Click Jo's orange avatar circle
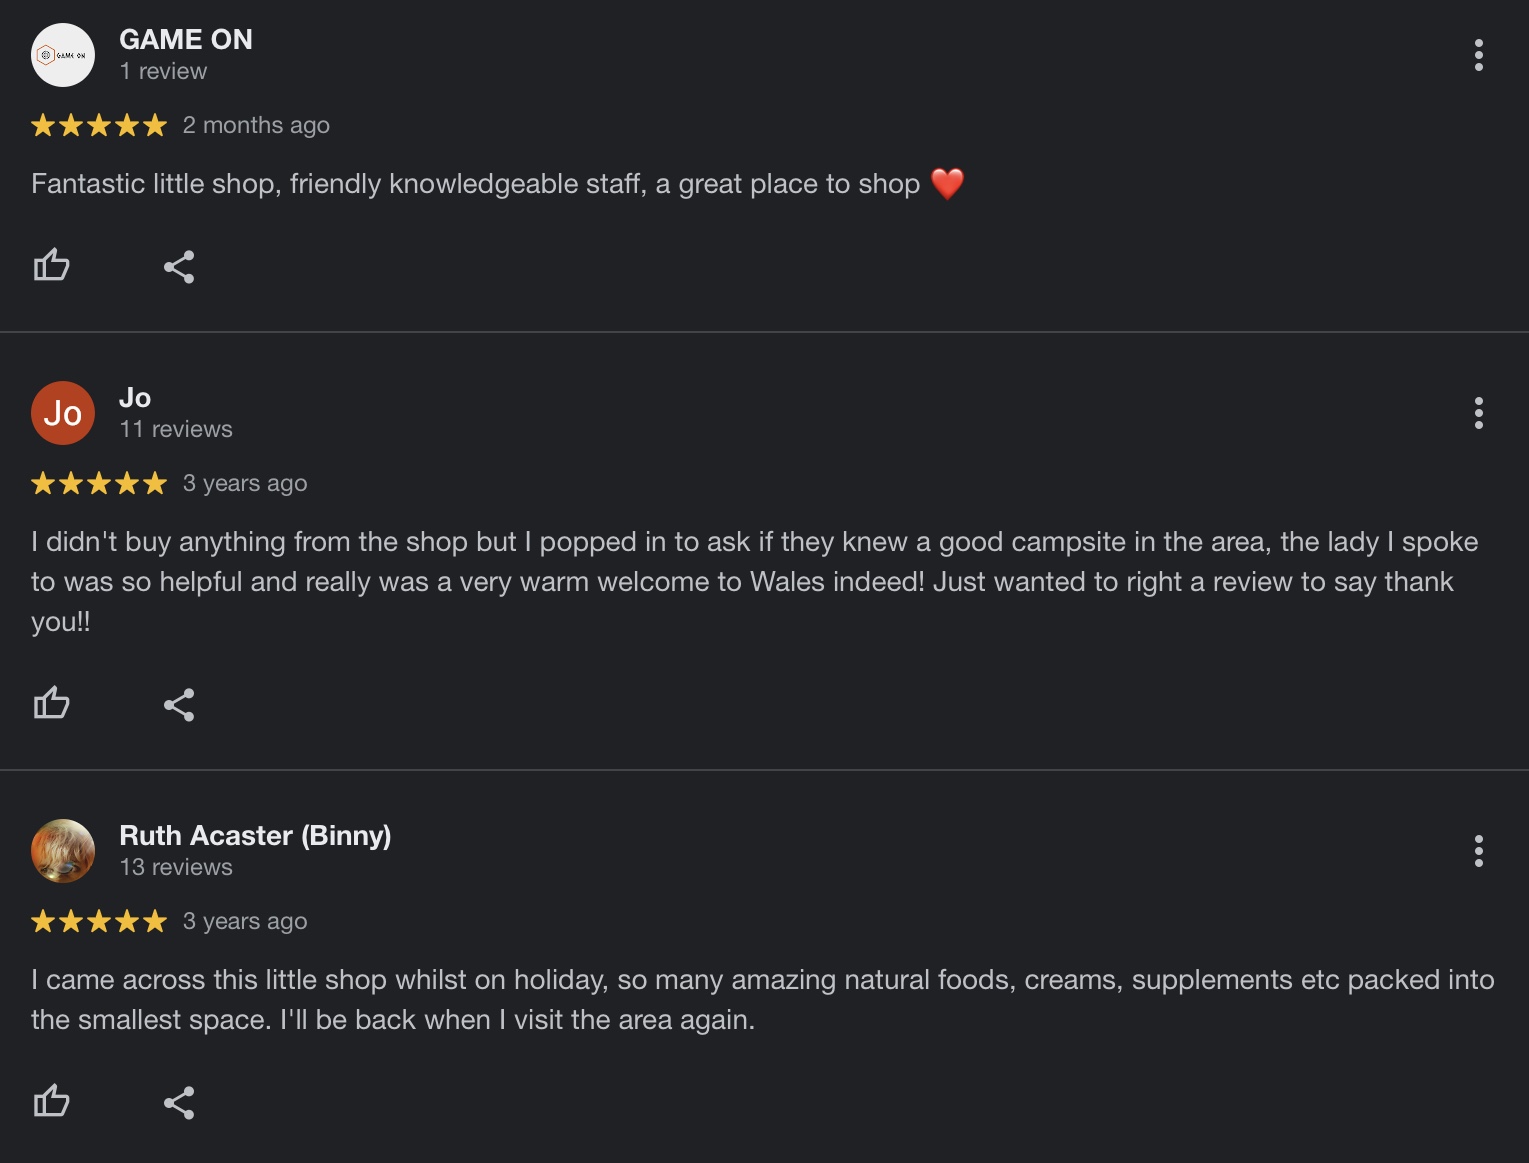The height and width of the screenshot is (1163, 1529). 63,413
